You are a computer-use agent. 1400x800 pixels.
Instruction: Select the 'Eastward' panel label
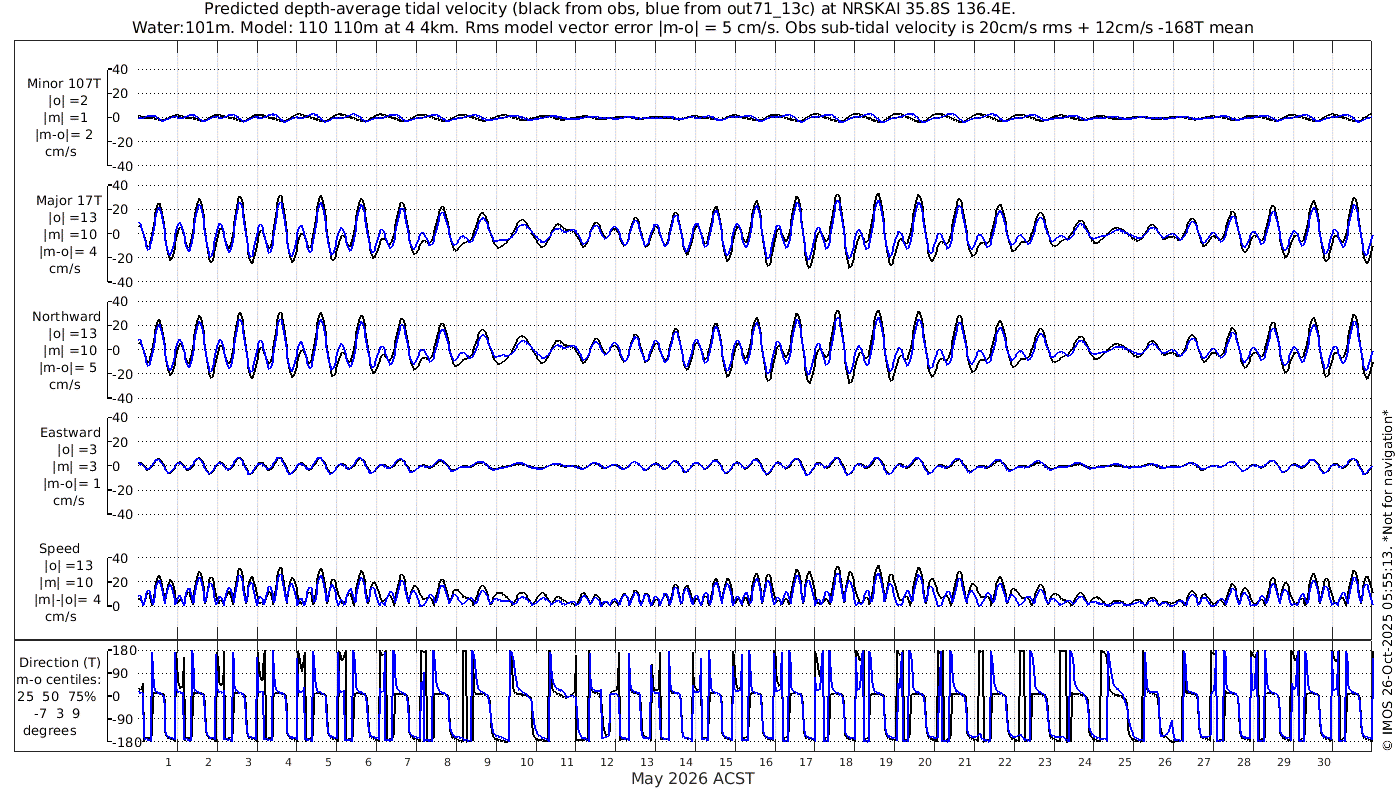pyautogui.click(x=70, y=432)
